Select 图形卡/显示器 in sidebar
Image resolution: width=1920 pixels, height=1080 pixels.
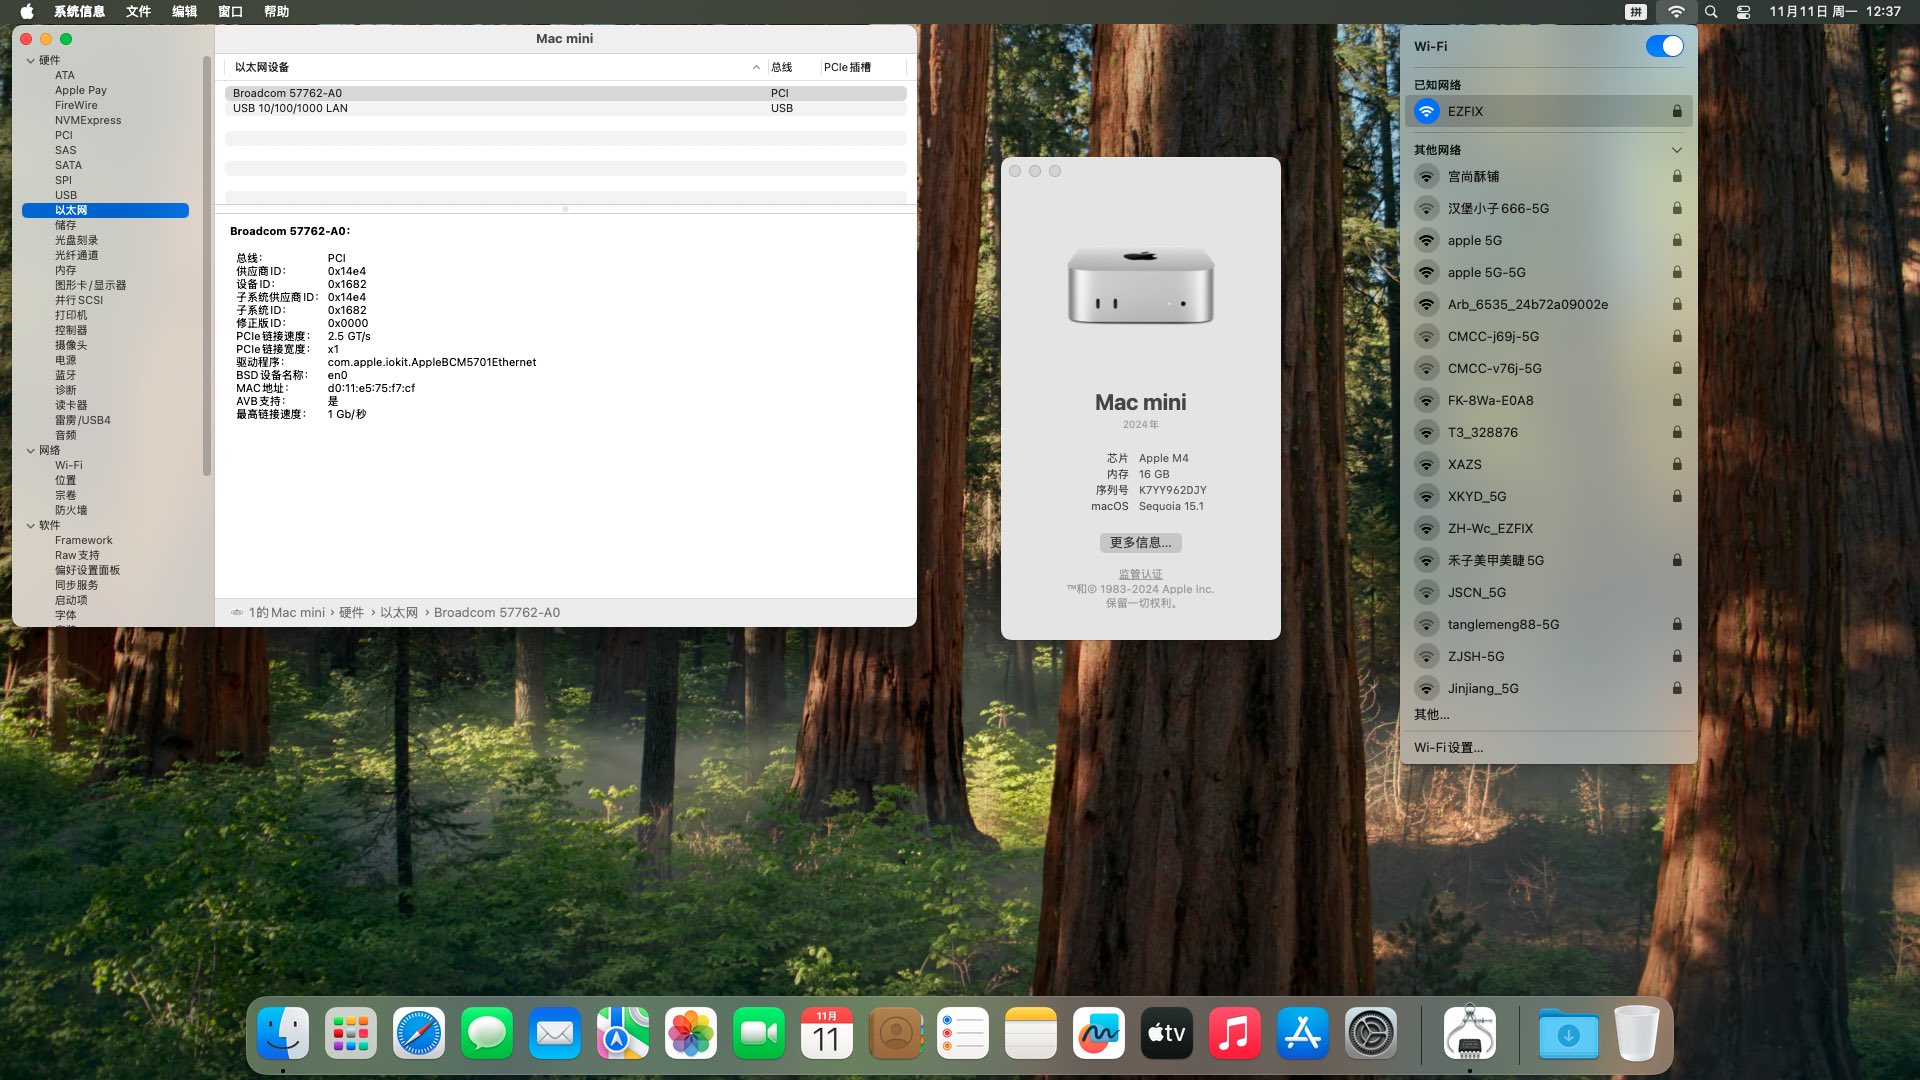point(91,285)
